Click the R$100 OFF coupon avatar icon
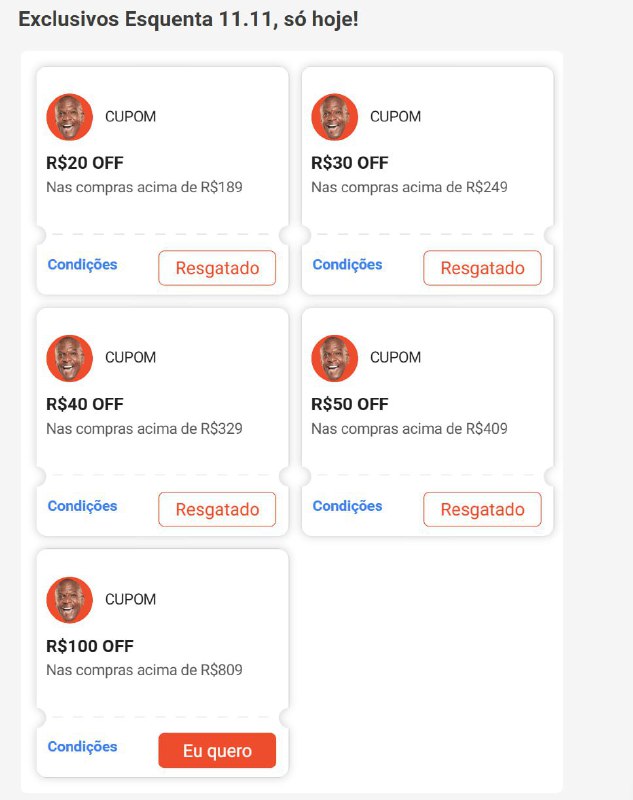Viewport: 633px width, 800px height. tap(69, 600)
